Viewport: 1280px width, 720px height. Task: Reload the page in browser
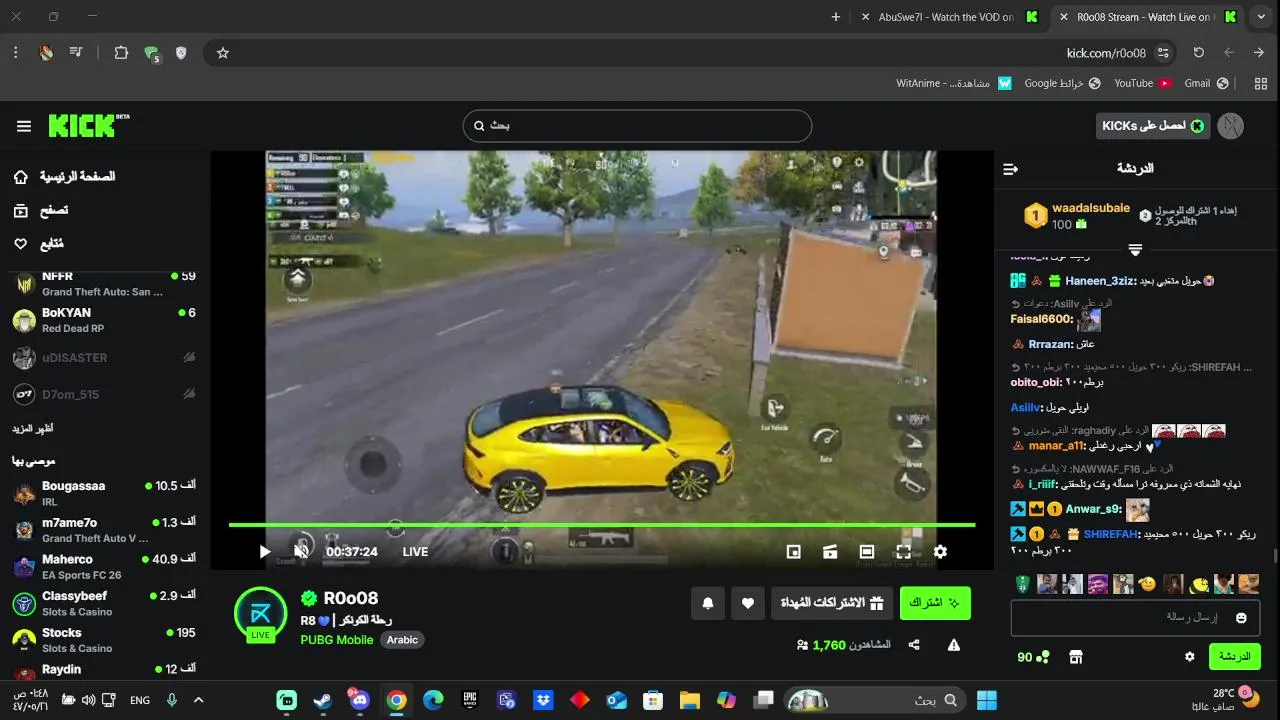(1198, 53)
